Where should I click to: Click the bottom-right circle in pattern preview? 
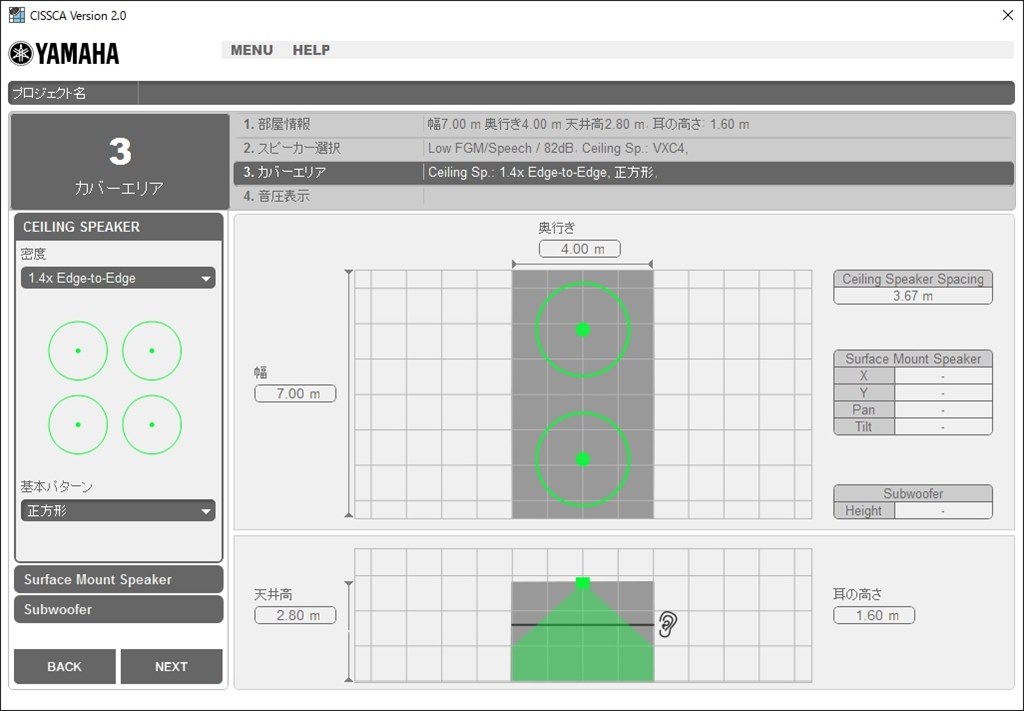click(x=152, y=424)
